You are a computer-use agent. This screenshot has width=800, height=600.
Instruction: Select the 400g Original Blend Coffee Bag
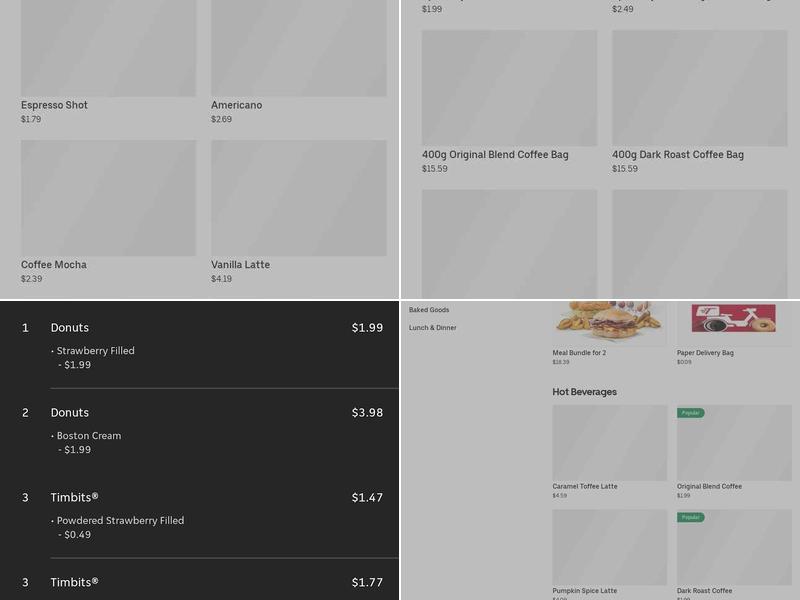point(509,88)
